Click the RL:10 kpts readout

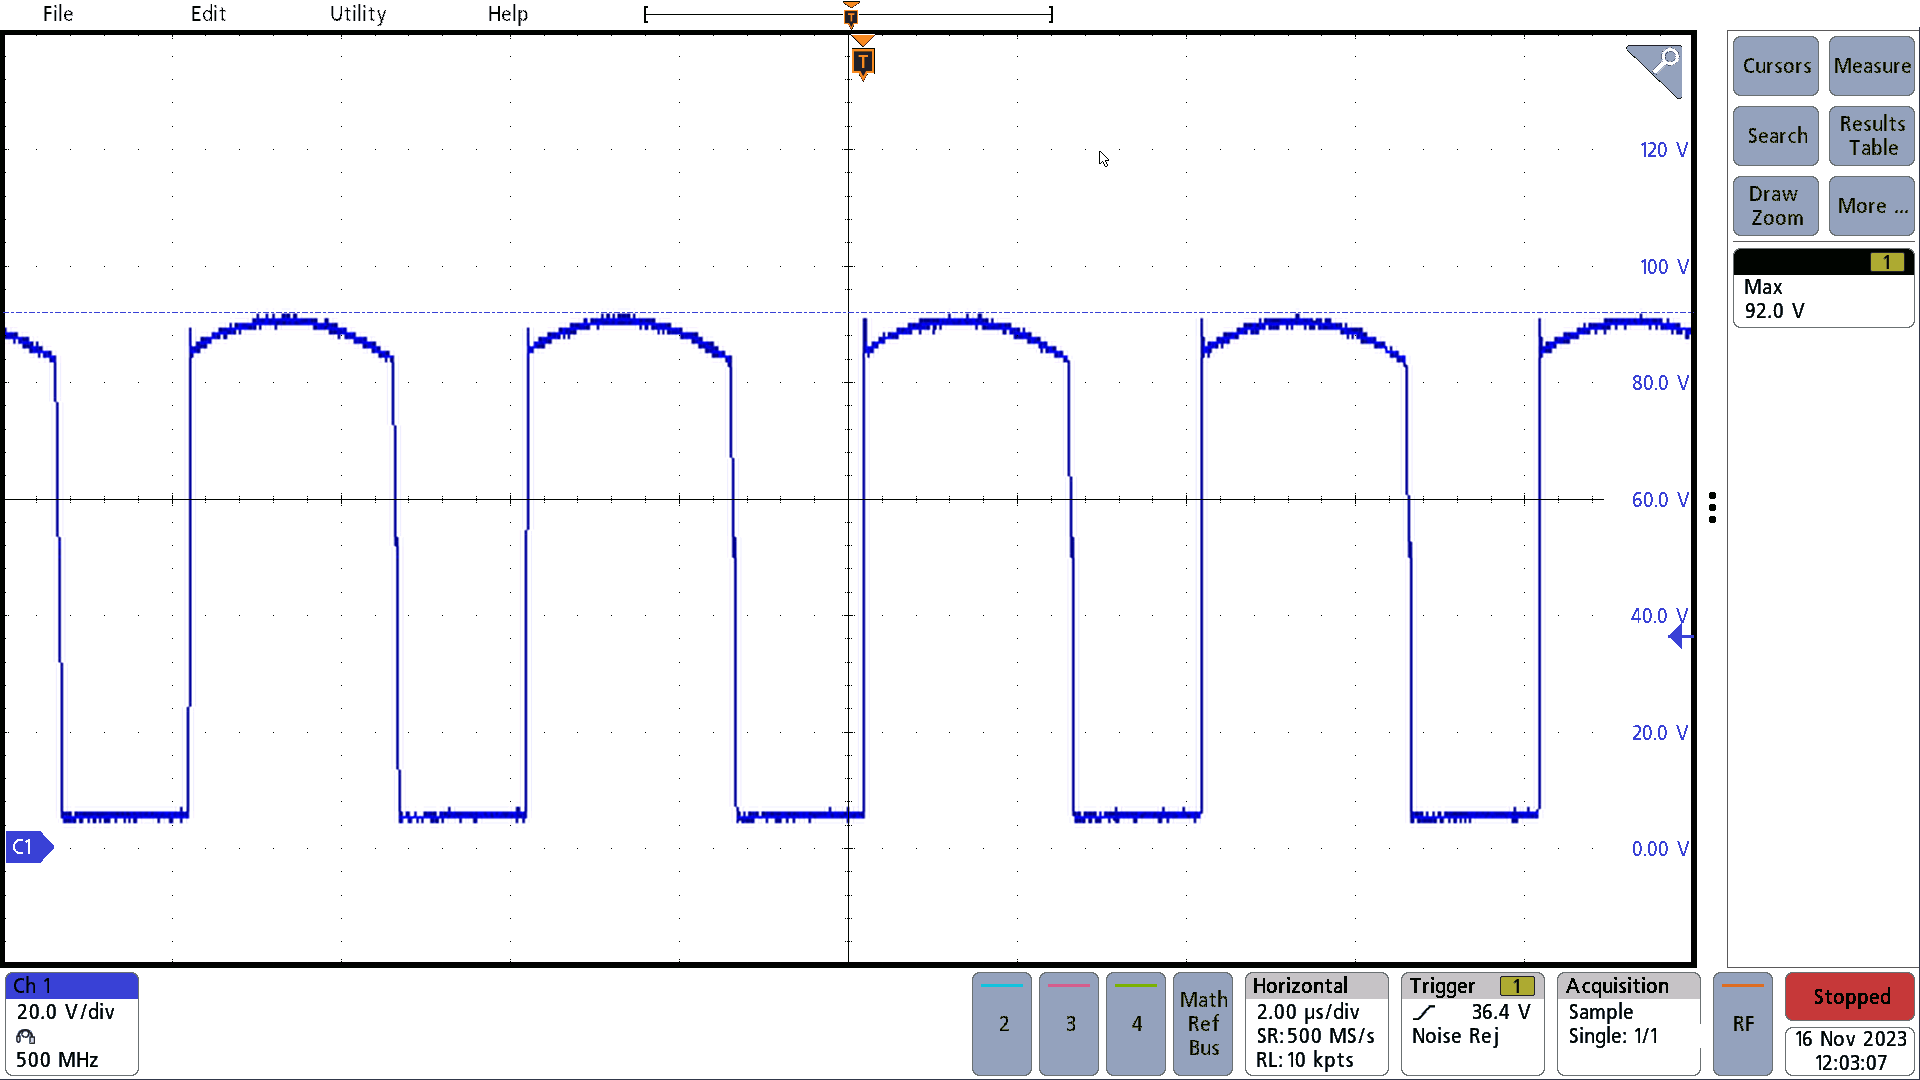pos(1304,1060)
